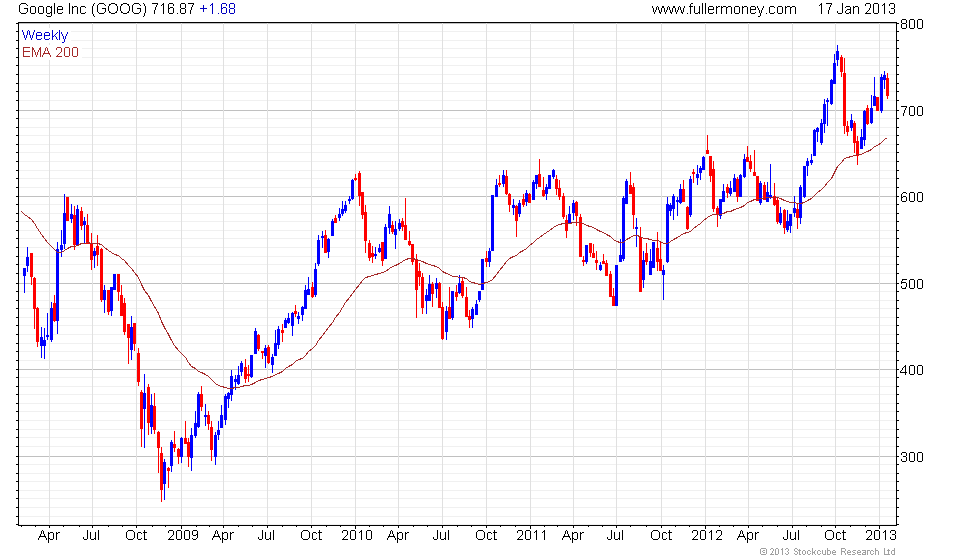The image size is (980, 560).
Task: Click the last price value 716.87
Action: (173, 9)
